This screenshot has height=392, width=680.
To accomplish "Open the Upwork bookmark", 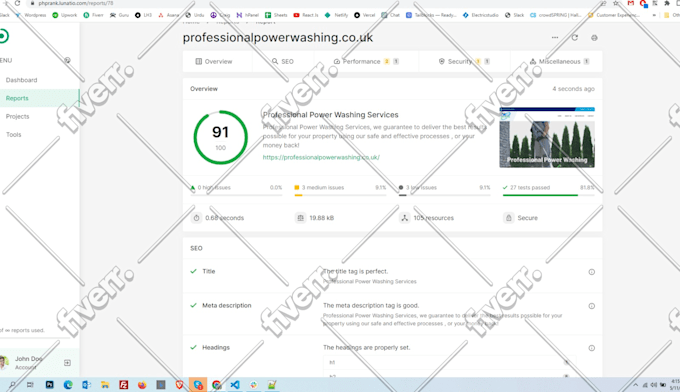I will (x=65, y=15).
